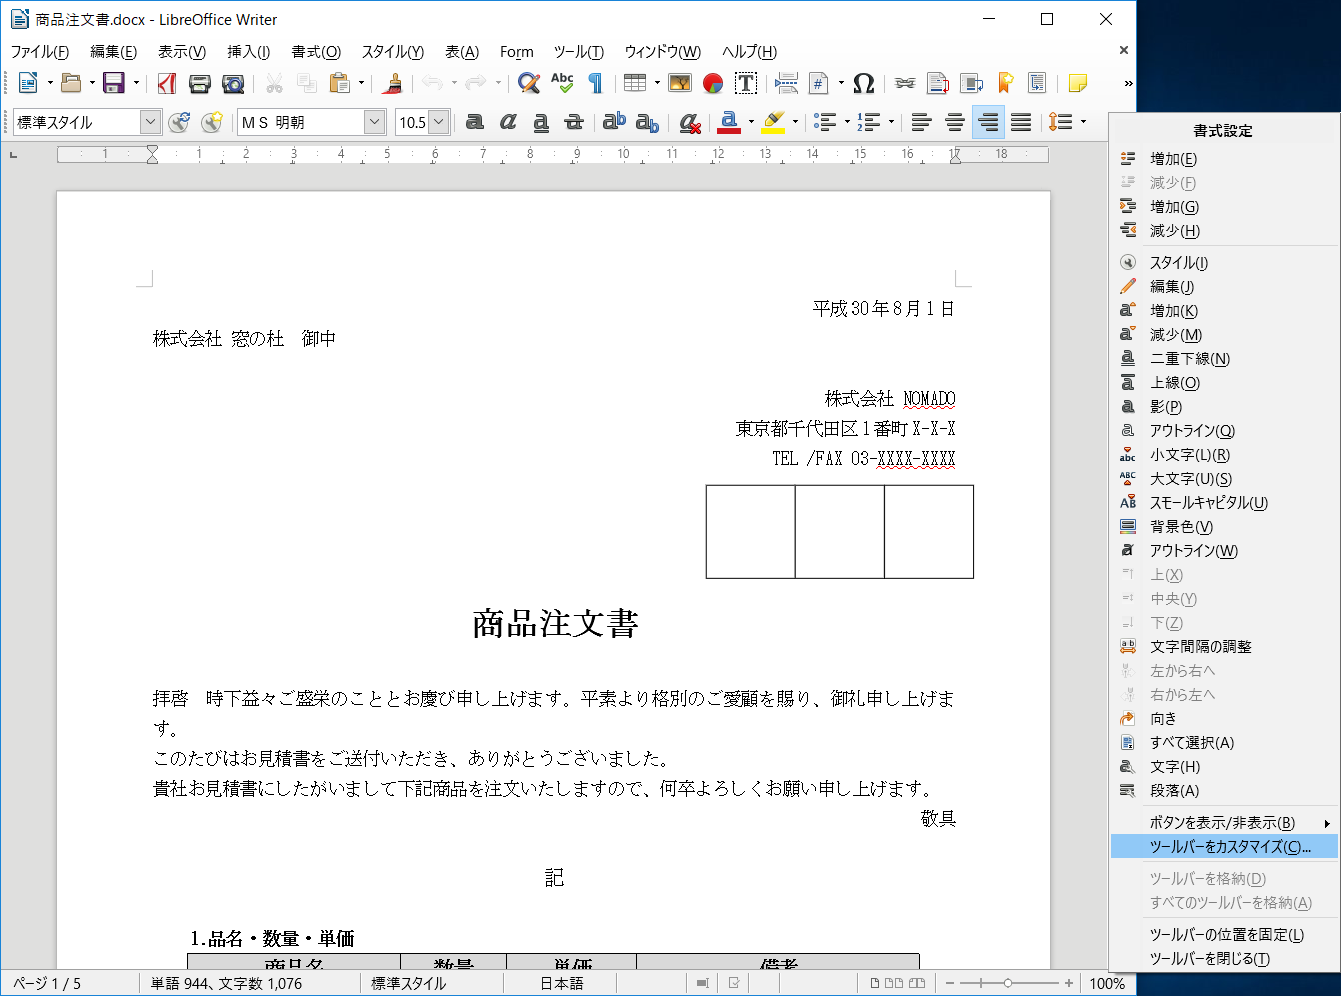Insert a cross-reference

(1037, 83)
